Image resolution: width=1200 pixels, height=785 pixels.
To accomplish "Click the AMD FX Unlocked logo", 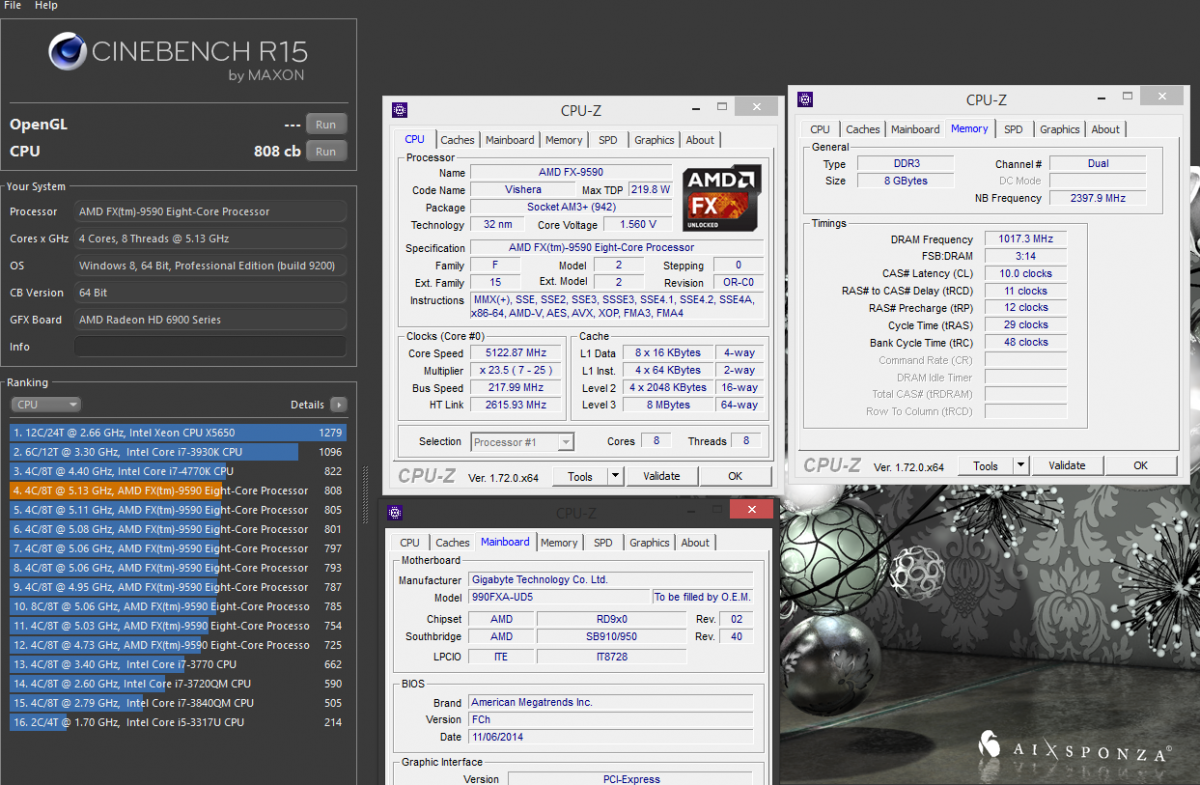I will (723, 199).
